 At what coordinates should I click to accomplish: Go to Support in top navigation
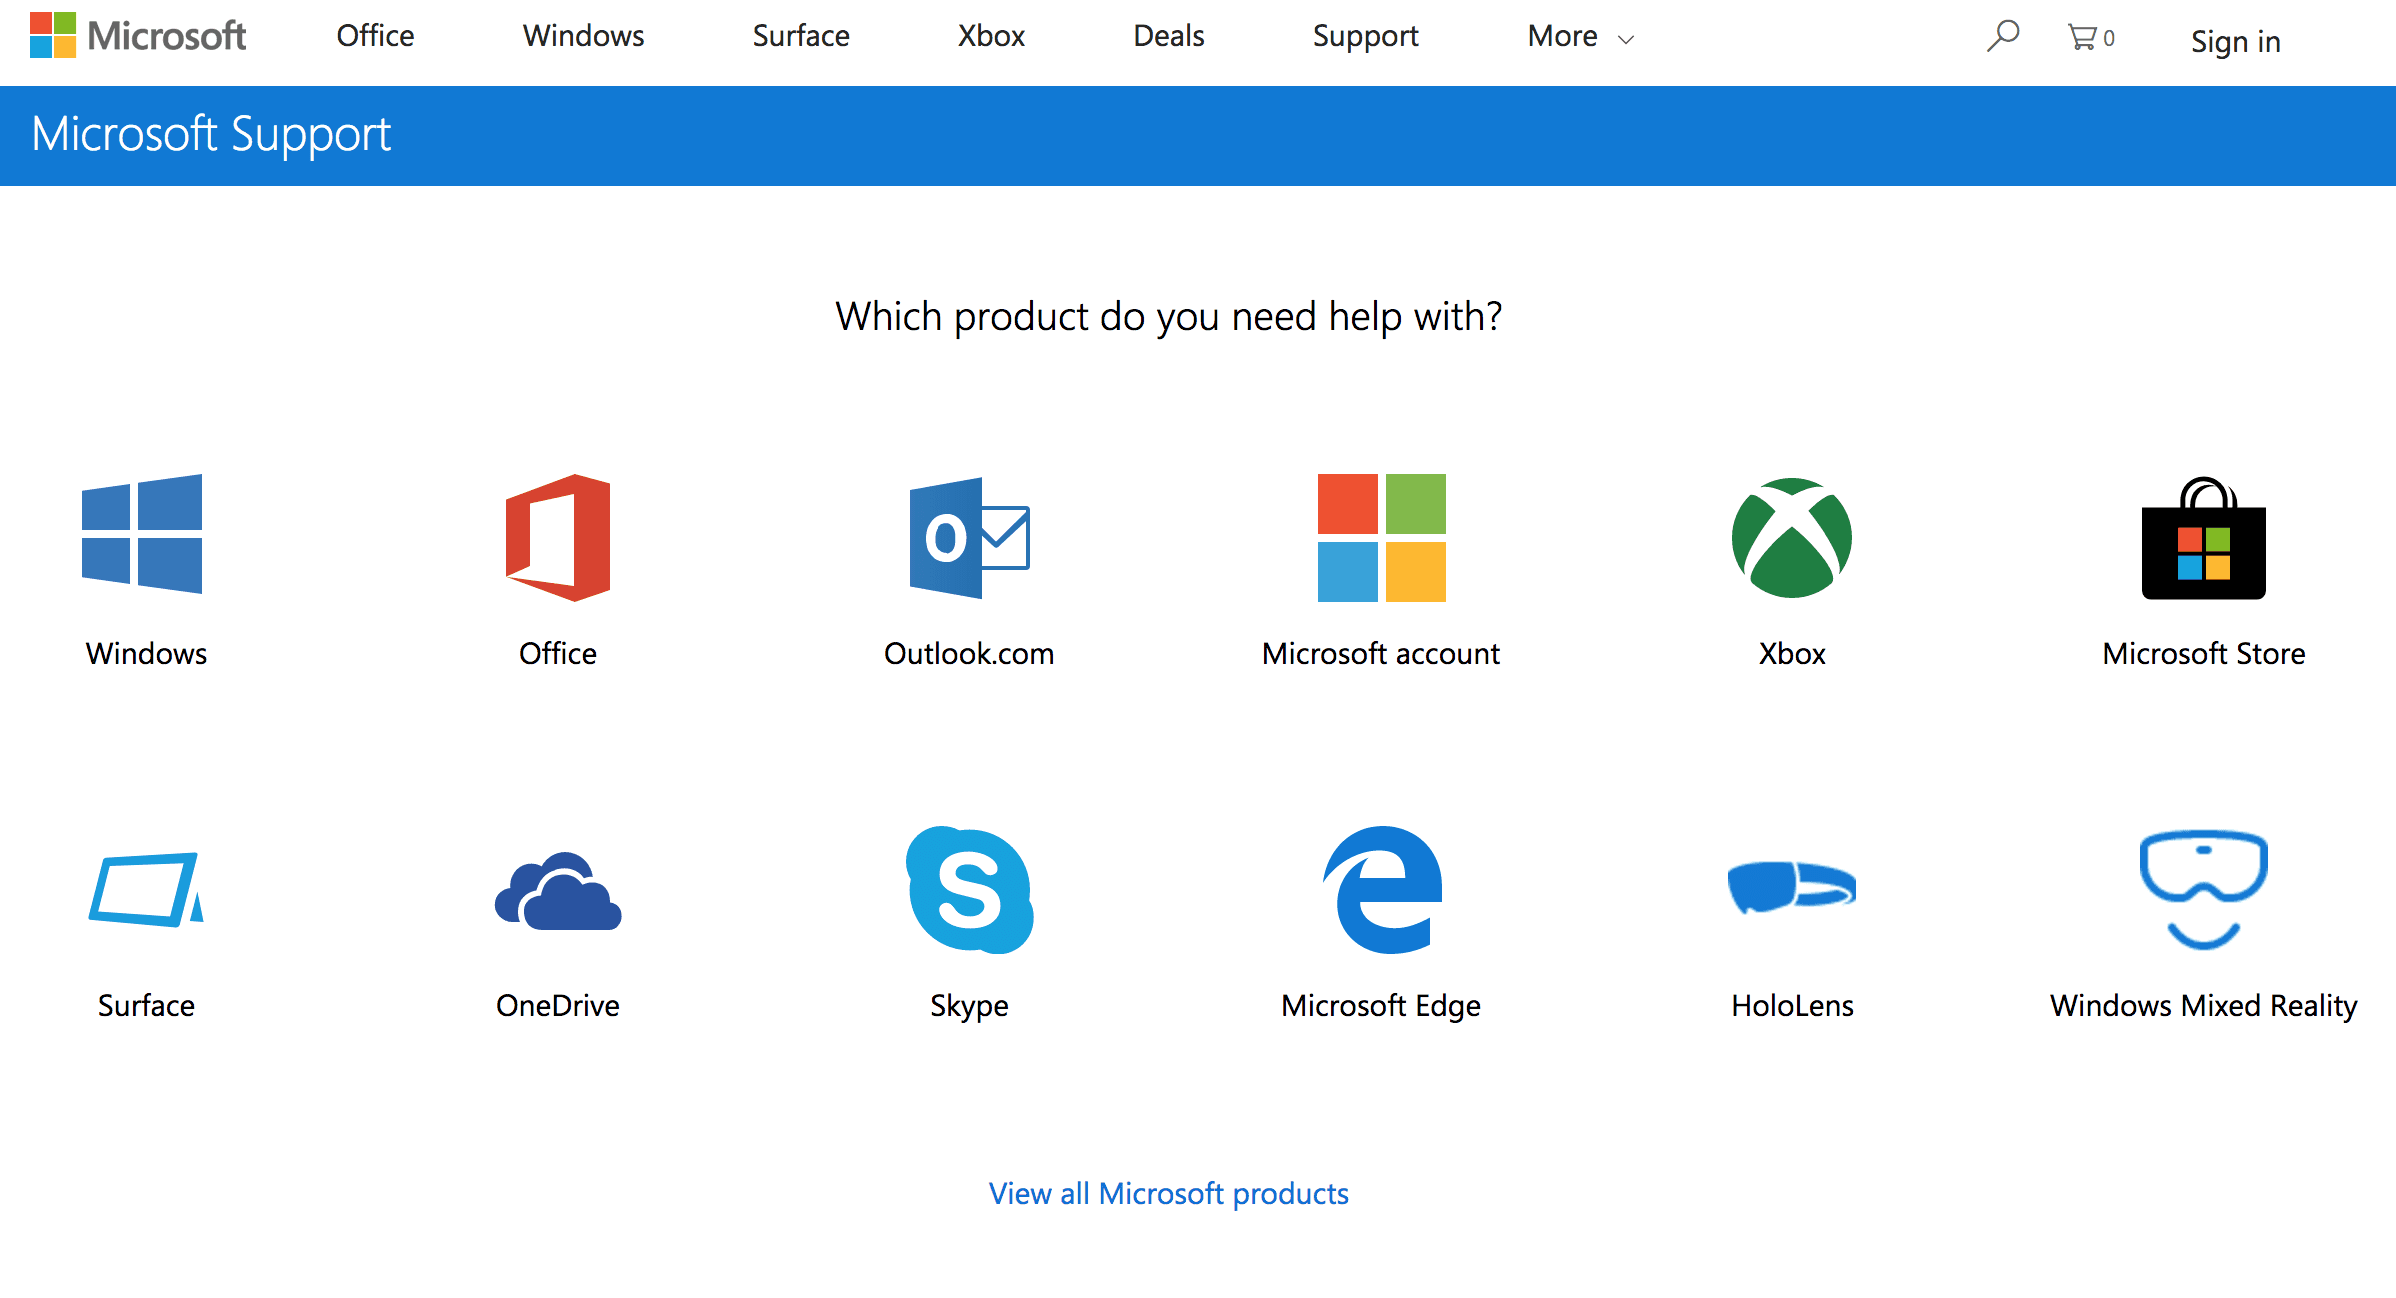pos(1365,36)
